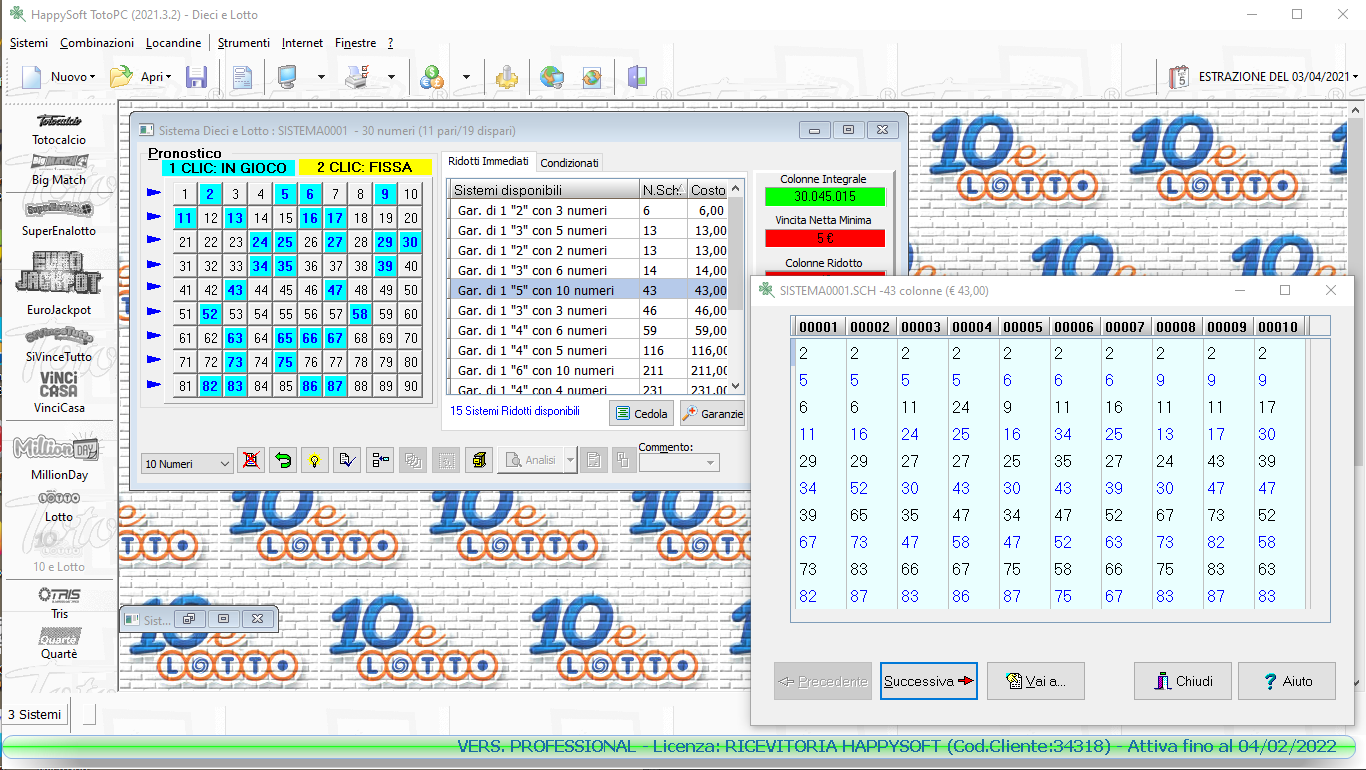Switch to the Condizionati tab
This screenshot has height=770, width=1366.
569,163
